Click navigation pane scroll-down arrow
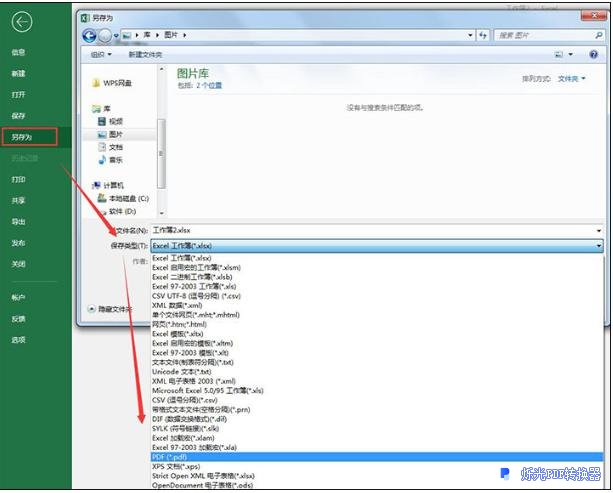The height and width of the screenshot is (493, 613). pos(161,213)
